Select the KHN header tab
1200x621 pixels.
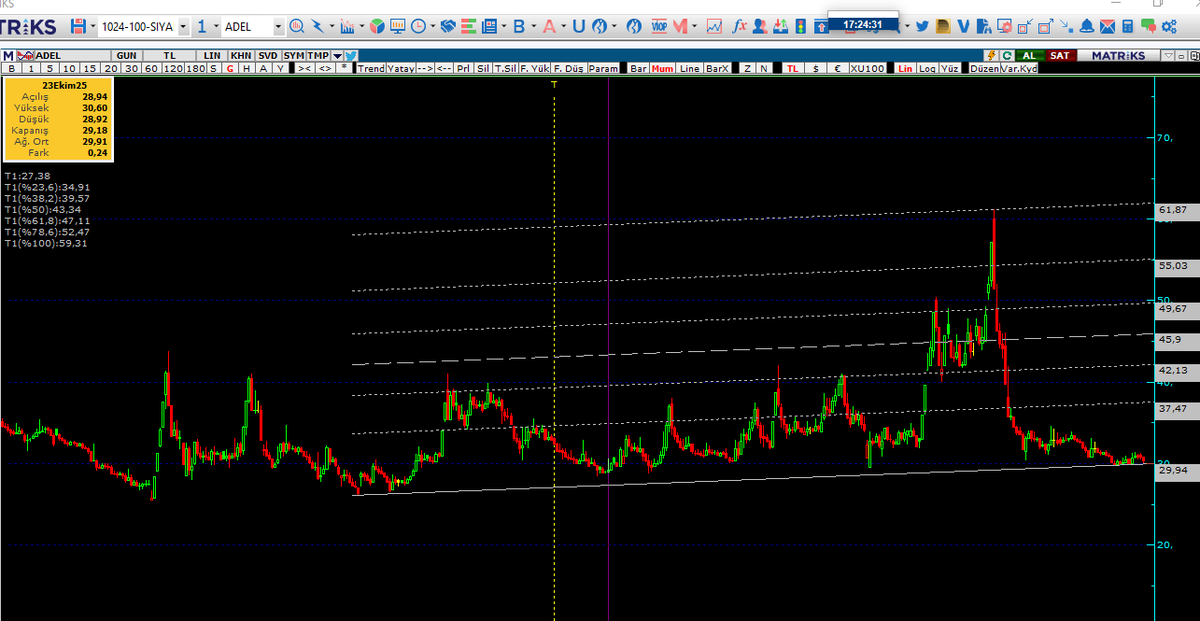[241, 56]
